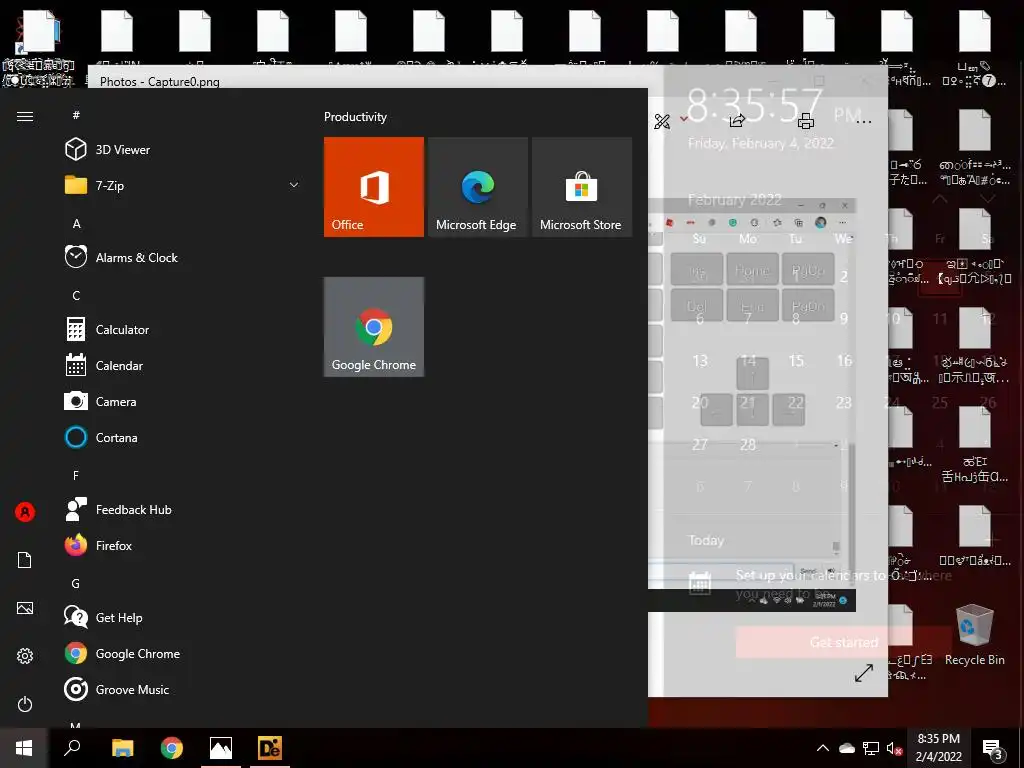1024x768 pixels.
Task: Click Get started in calendar flyout
Action: (x=844, y=642)
